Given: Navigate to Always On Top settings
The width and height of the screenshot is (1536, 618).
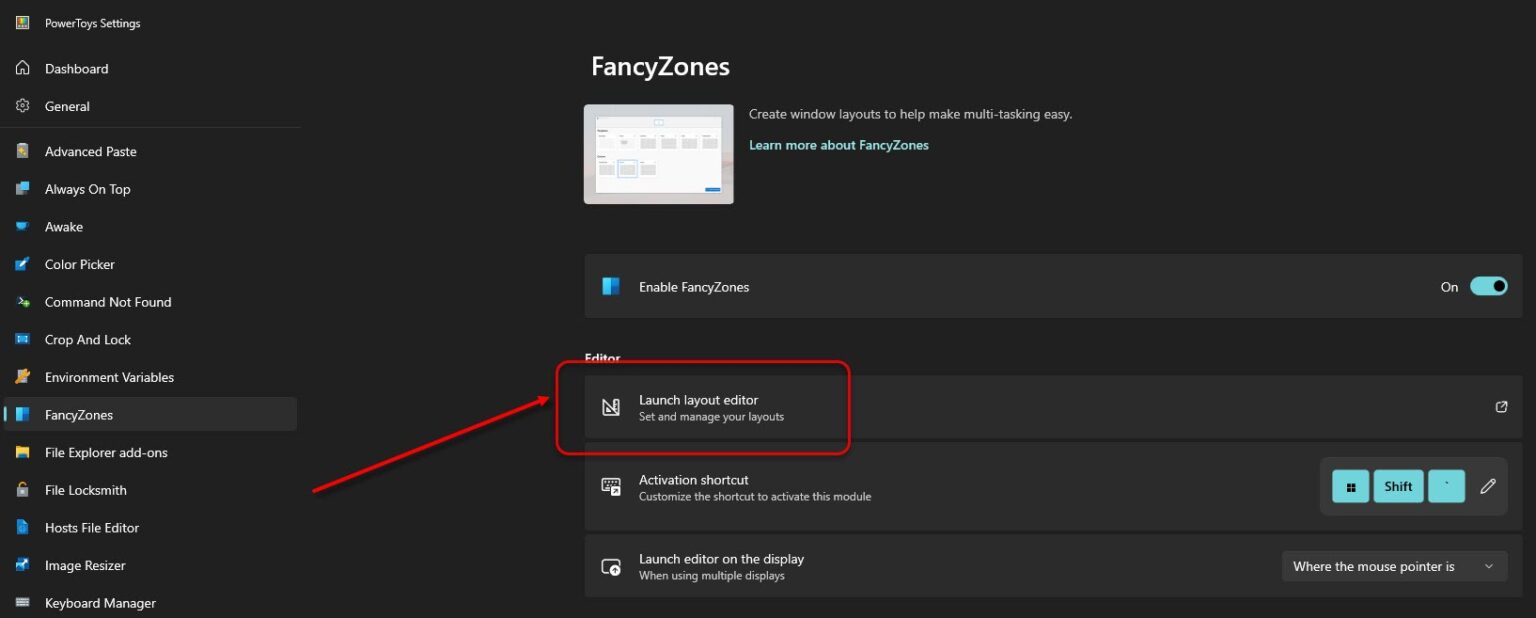Looking at the screenshot, I should point(150,189).
